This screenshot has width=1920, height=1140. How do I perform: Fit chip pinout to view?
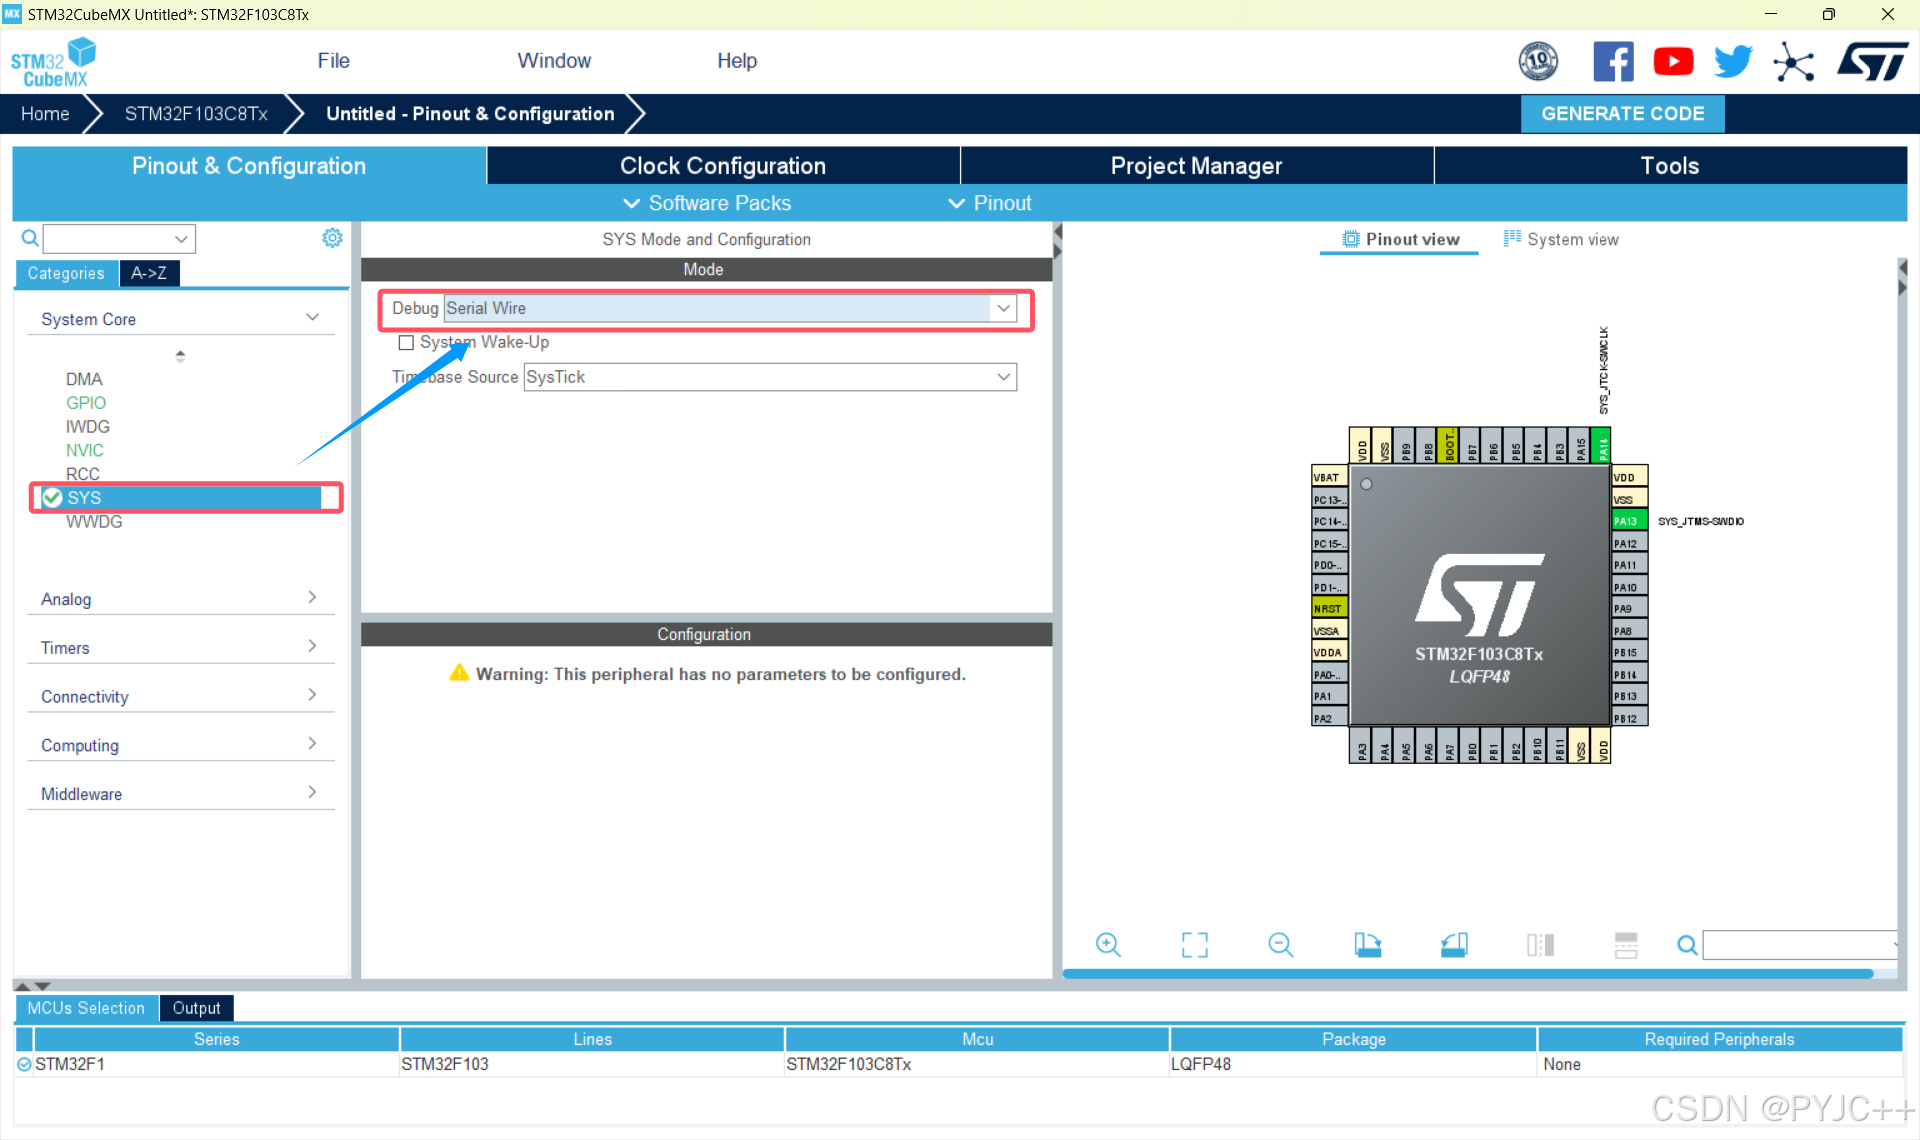click(x=1194, y=944)
